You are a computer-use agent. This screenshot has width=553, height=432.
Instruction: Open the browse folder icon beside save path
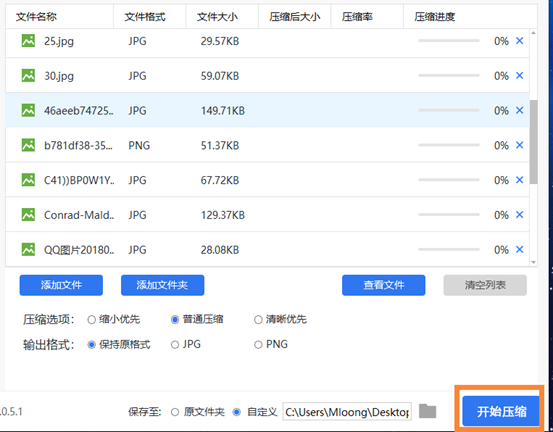[x=427, y=411]
